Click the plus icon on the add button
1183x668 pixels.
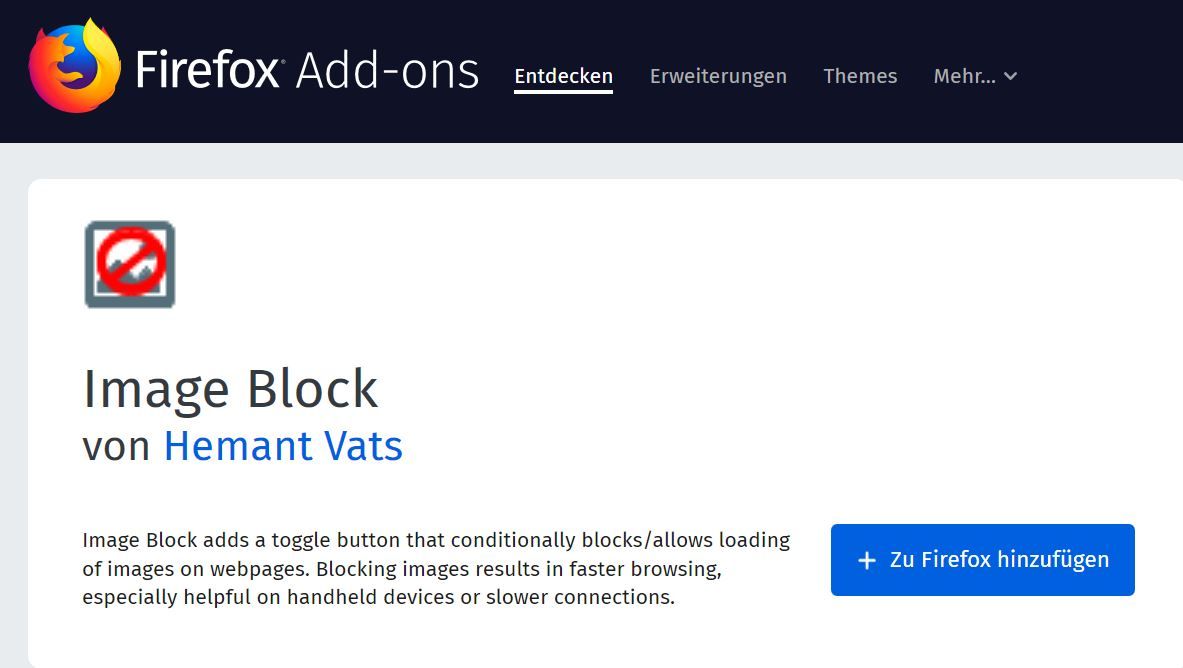tap(867, 560)
